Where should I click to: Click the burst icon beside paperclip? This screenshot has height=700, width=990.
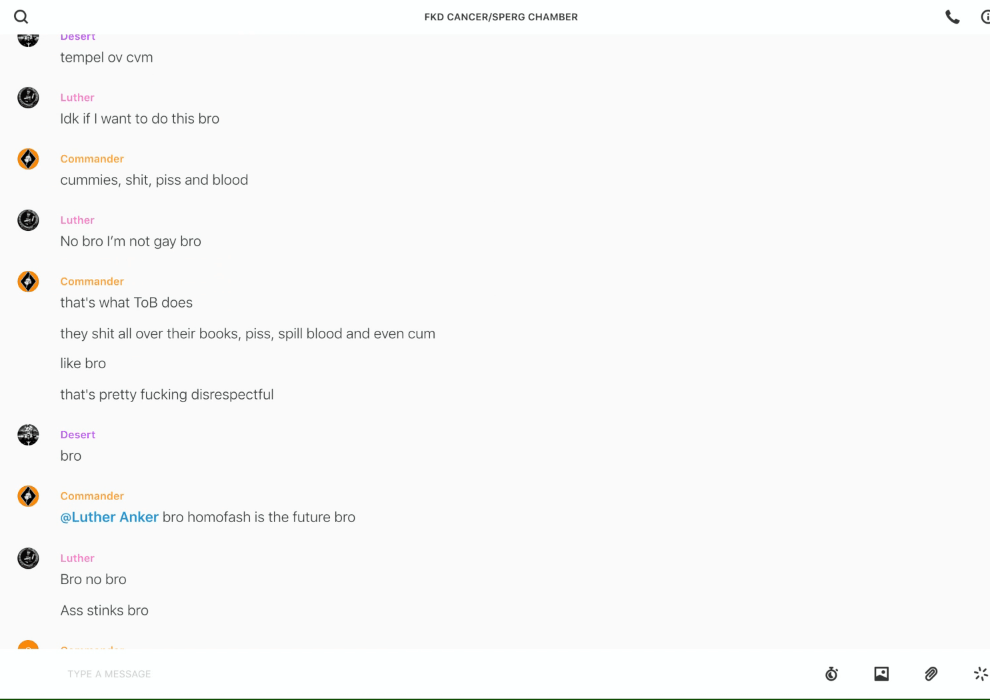pos(981,673)
